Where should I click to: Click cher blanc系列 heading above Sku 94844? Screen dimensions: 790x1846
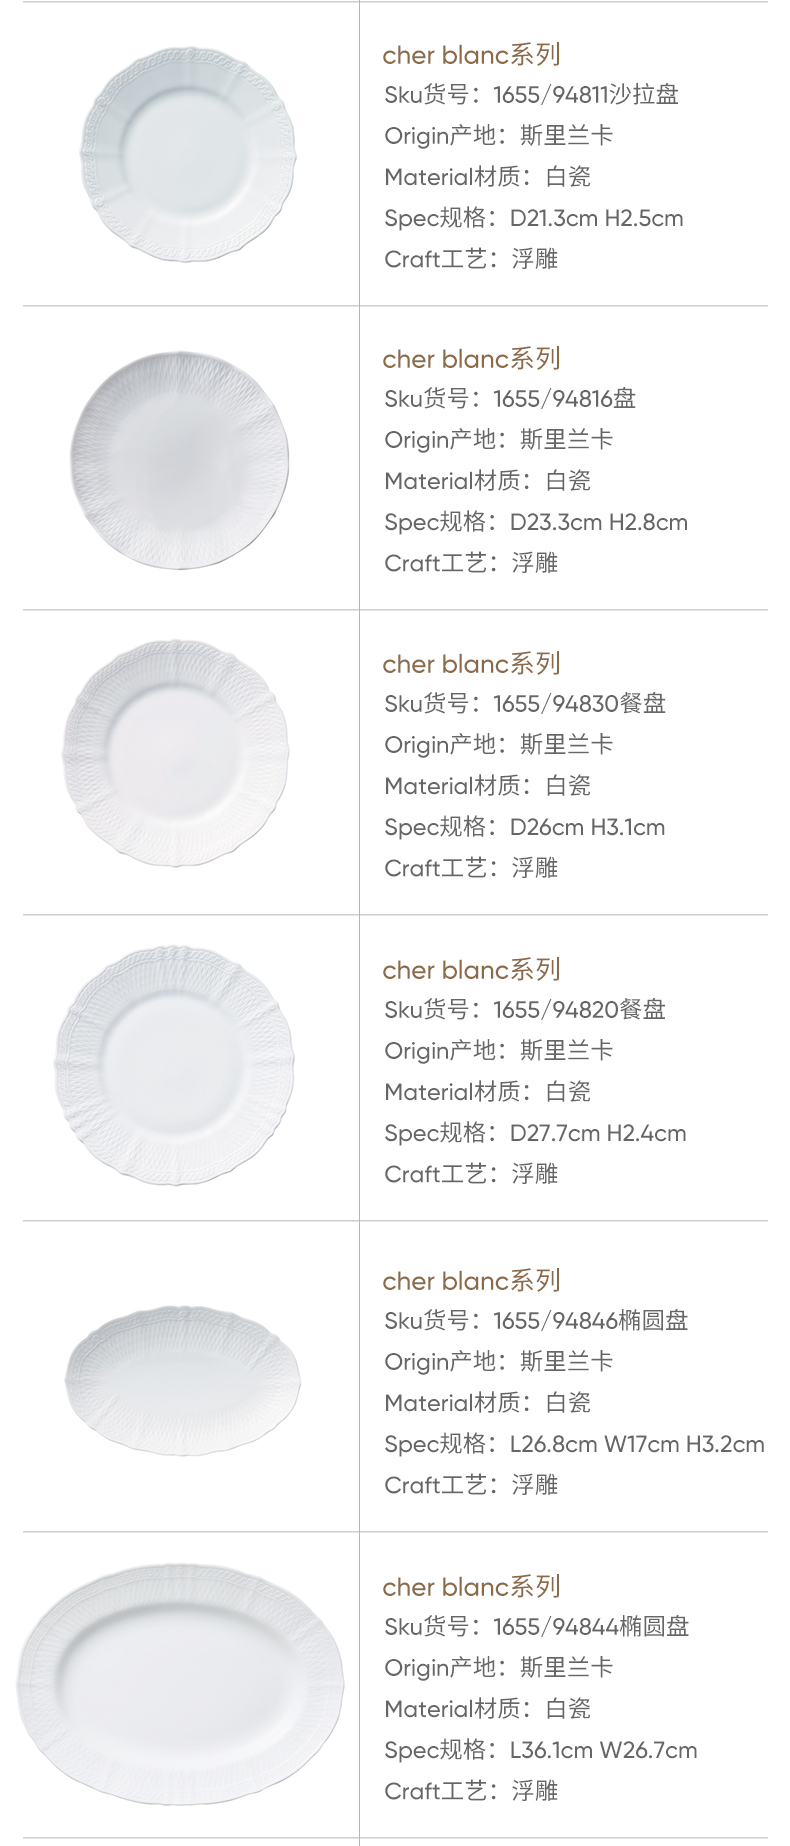pos(471,1587)
